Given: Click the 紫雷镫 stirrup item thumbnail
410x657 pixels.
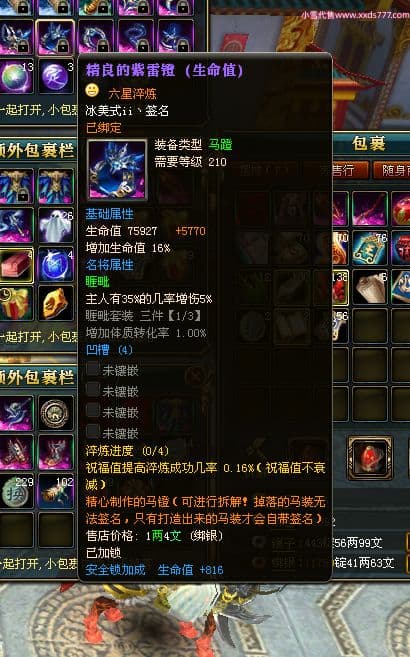Looking at the screenshot, I should 117,170.
